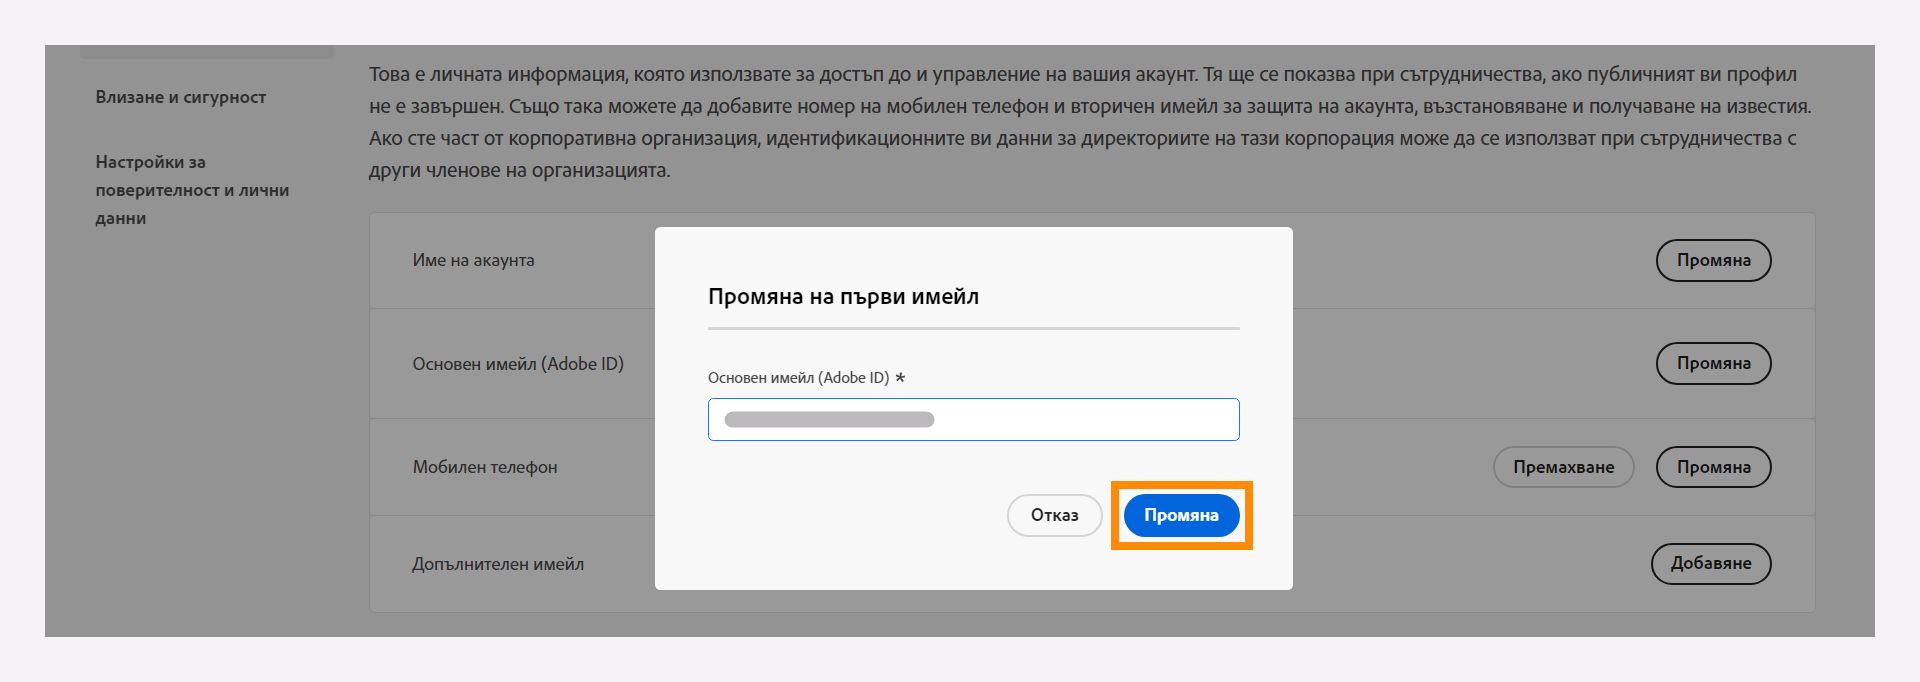Click Добавяне for Допълнителен имейл
The width and height of the screenshot is (1920, 682).
[x=1711, y=563]
